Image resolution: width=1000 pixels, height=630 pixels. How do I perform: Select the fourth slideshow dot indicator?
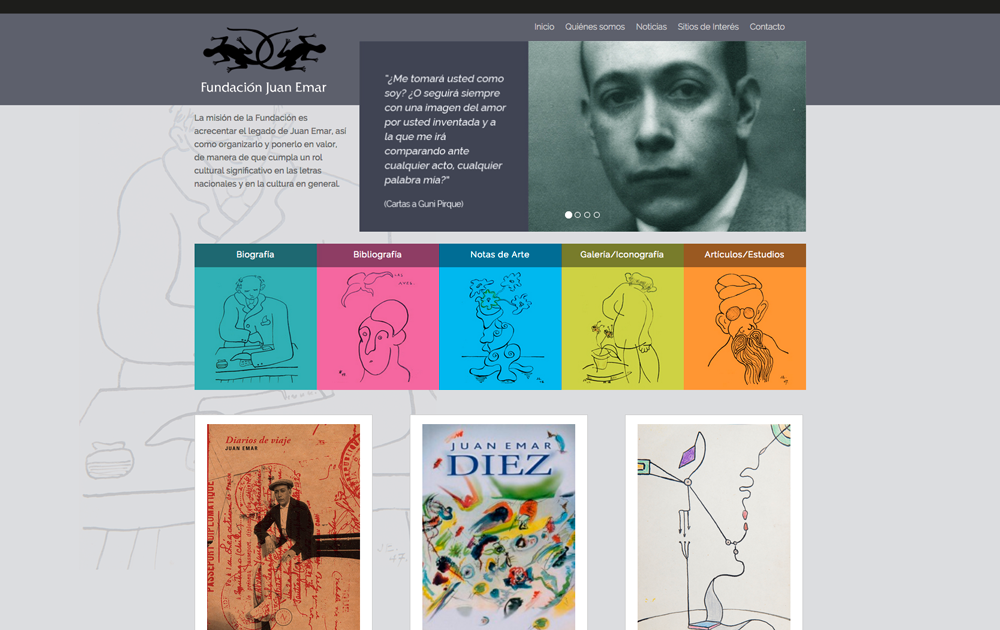coord(597,215)
